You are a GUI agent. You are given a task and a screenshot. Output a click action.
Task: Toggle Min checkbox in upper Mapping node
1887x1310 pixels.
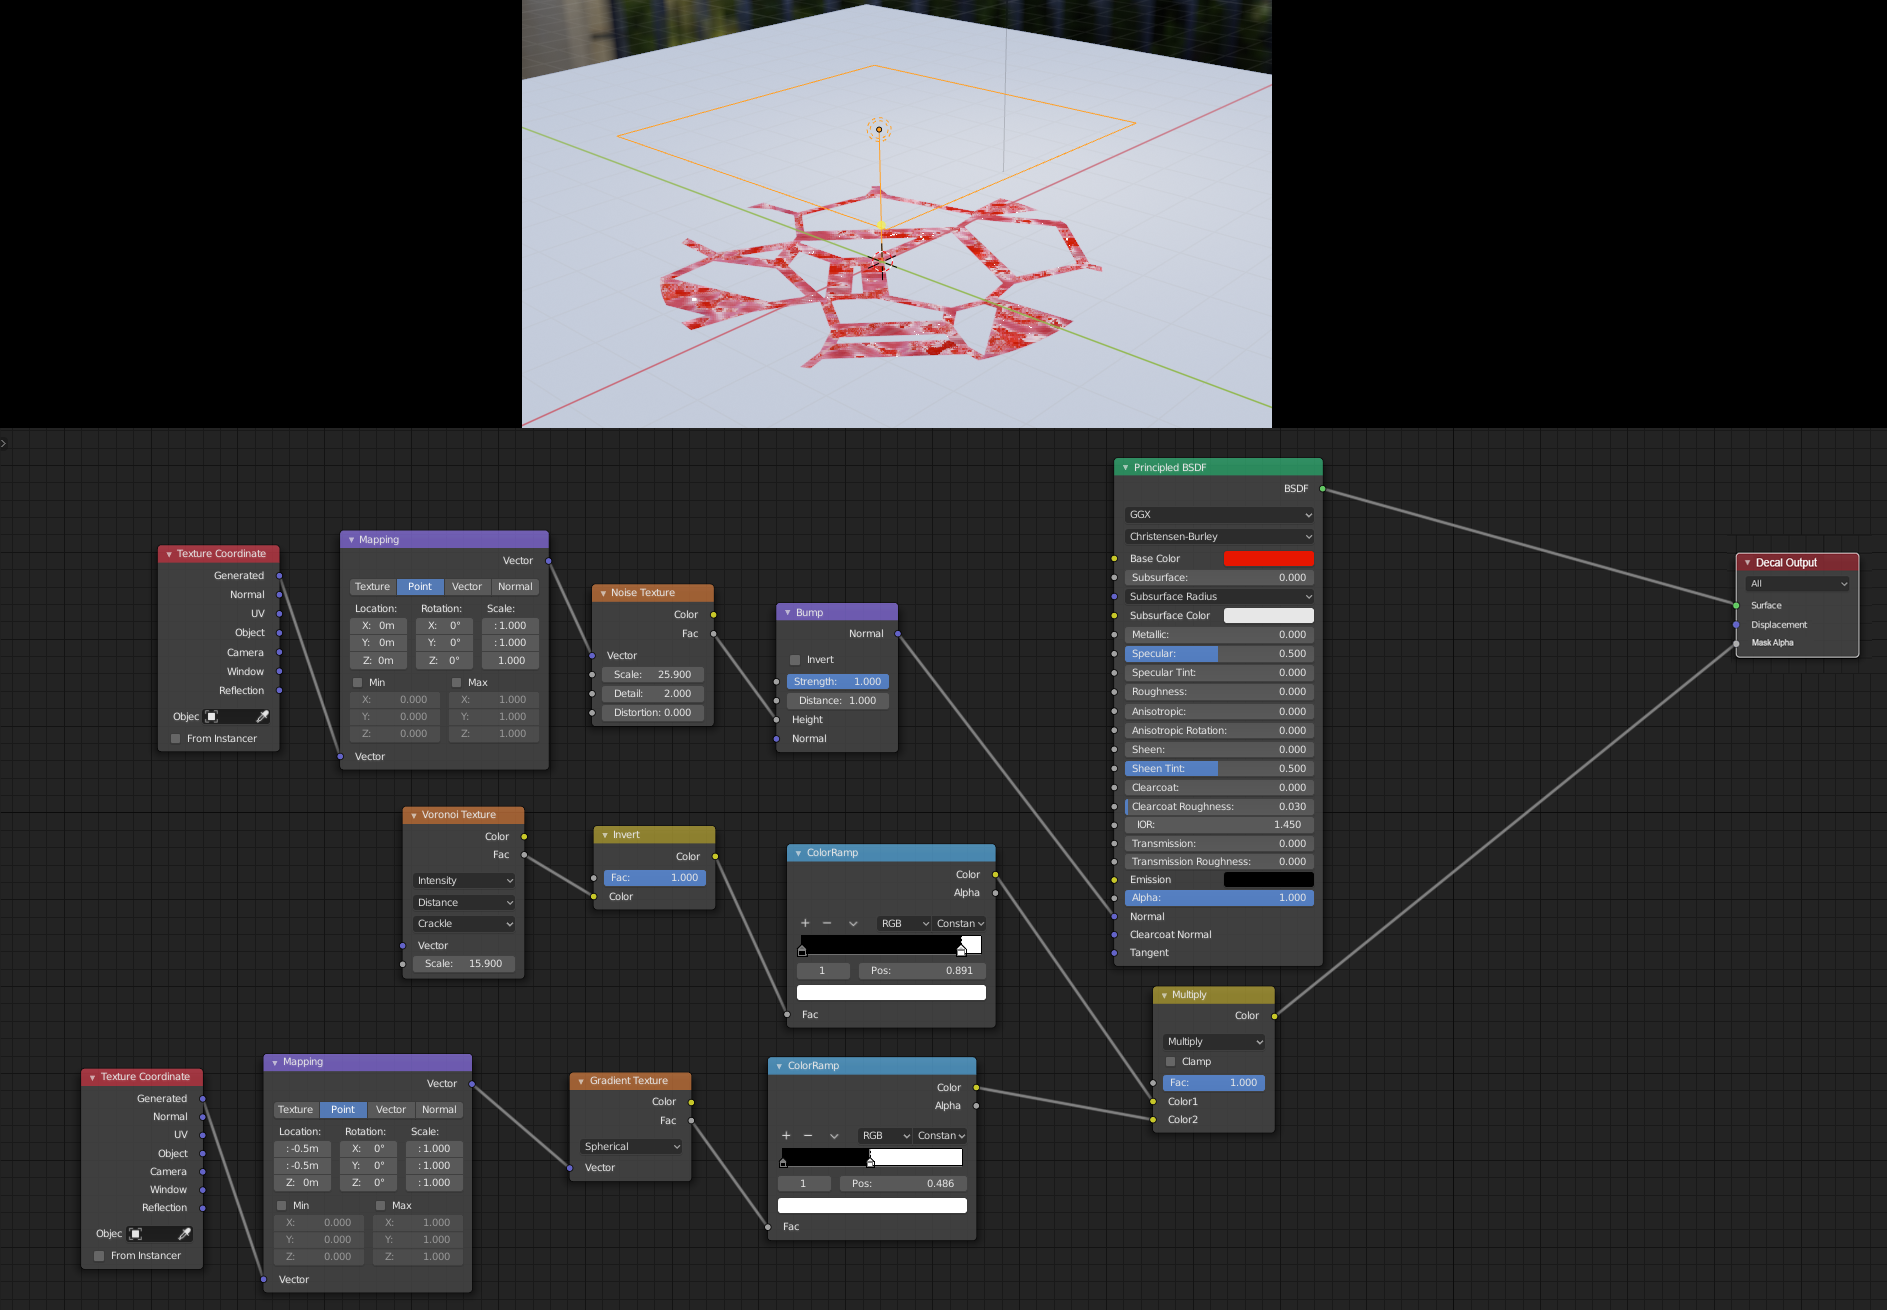click(357, 683)
